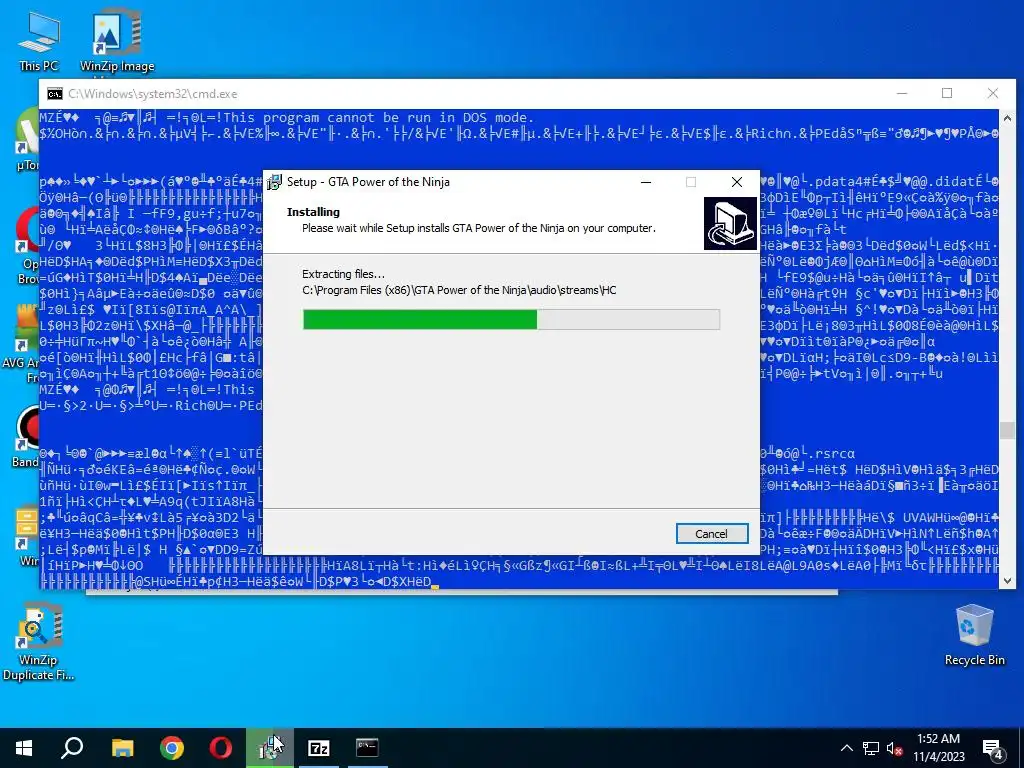Image resolution: width=1024 pixels, height=768 pixels.
Task: Click the installer computer graphic icon
Action: point(730,223)
